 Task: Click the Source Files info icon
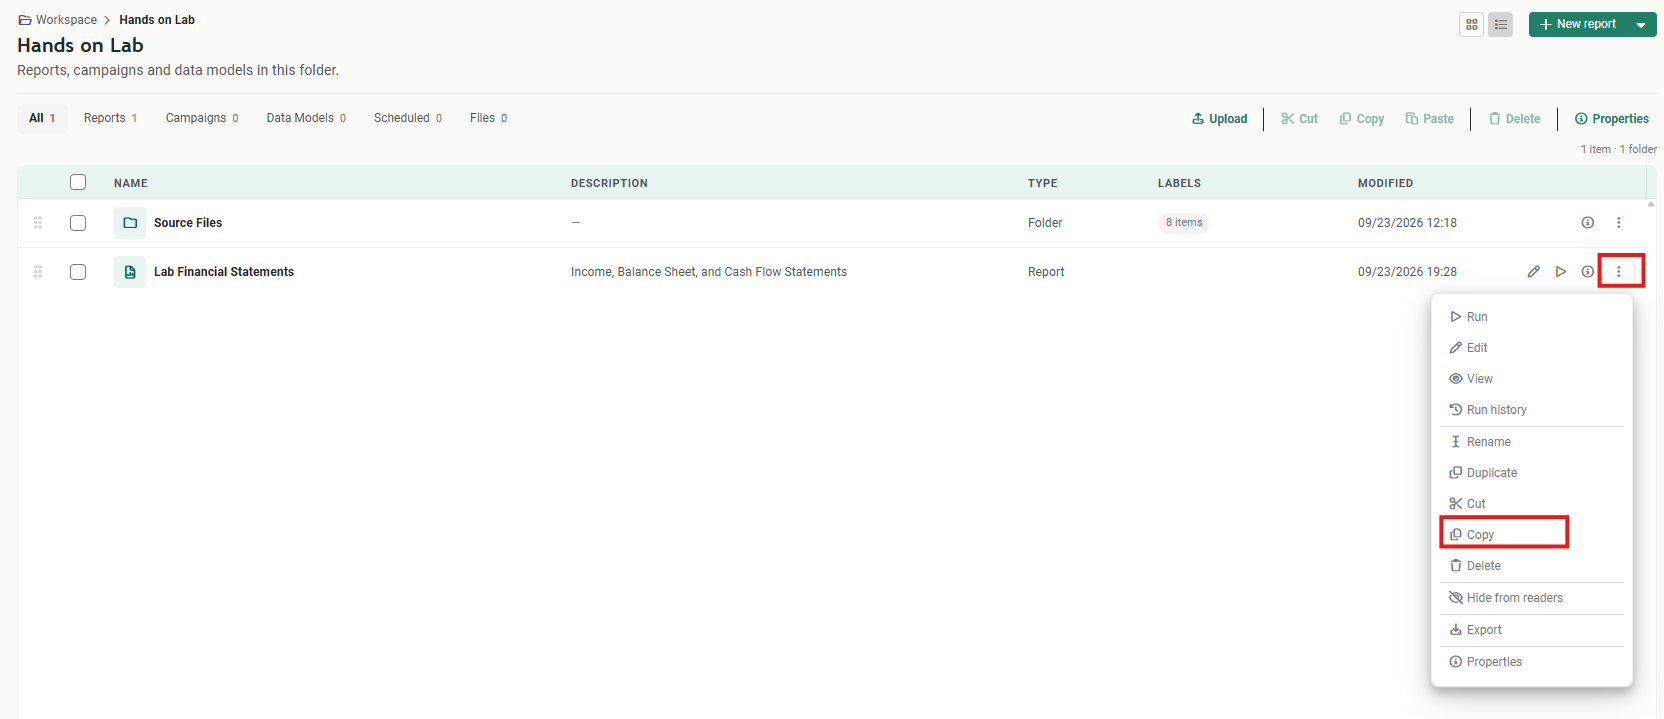(1588, 223)
